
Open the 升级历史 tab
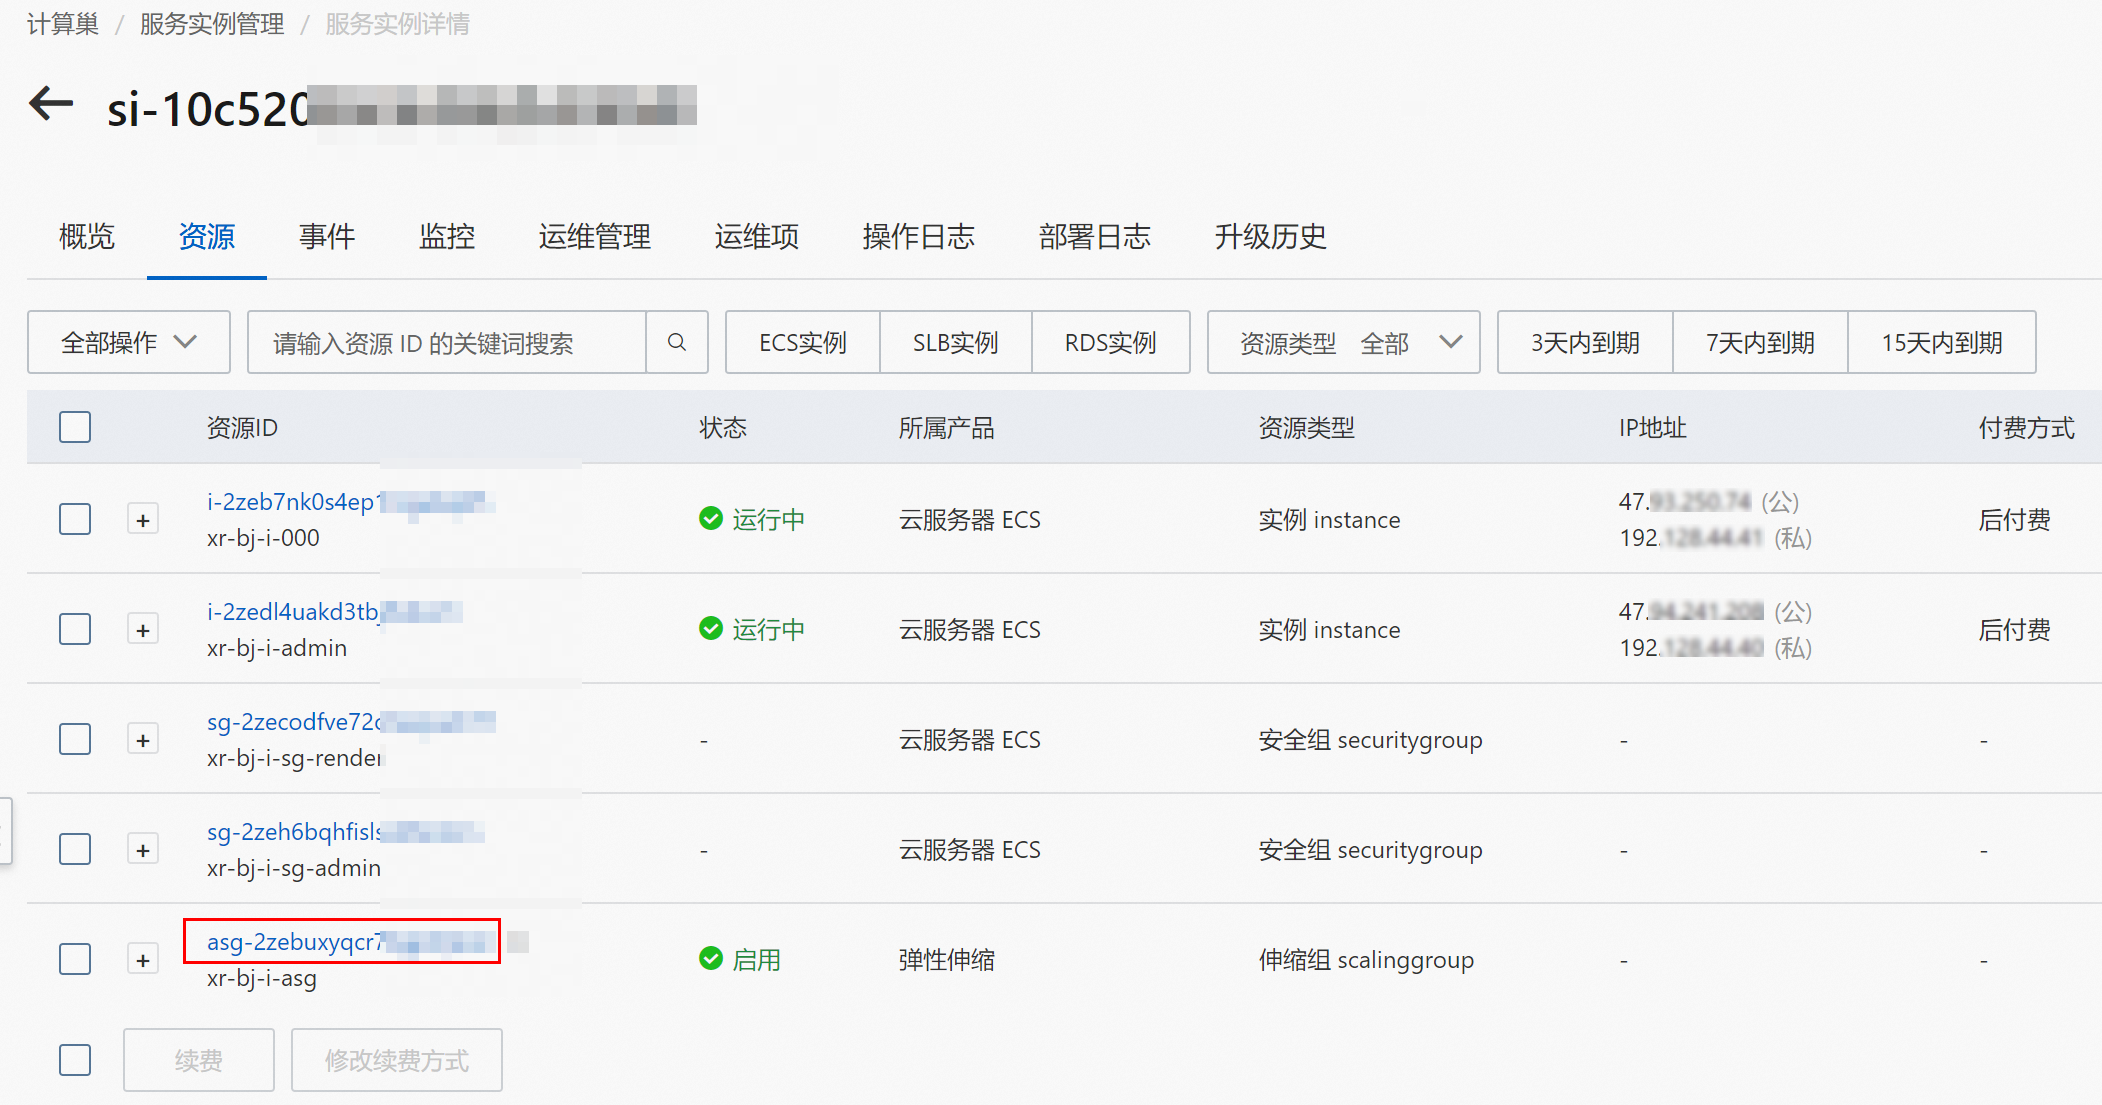point(1271,237)
